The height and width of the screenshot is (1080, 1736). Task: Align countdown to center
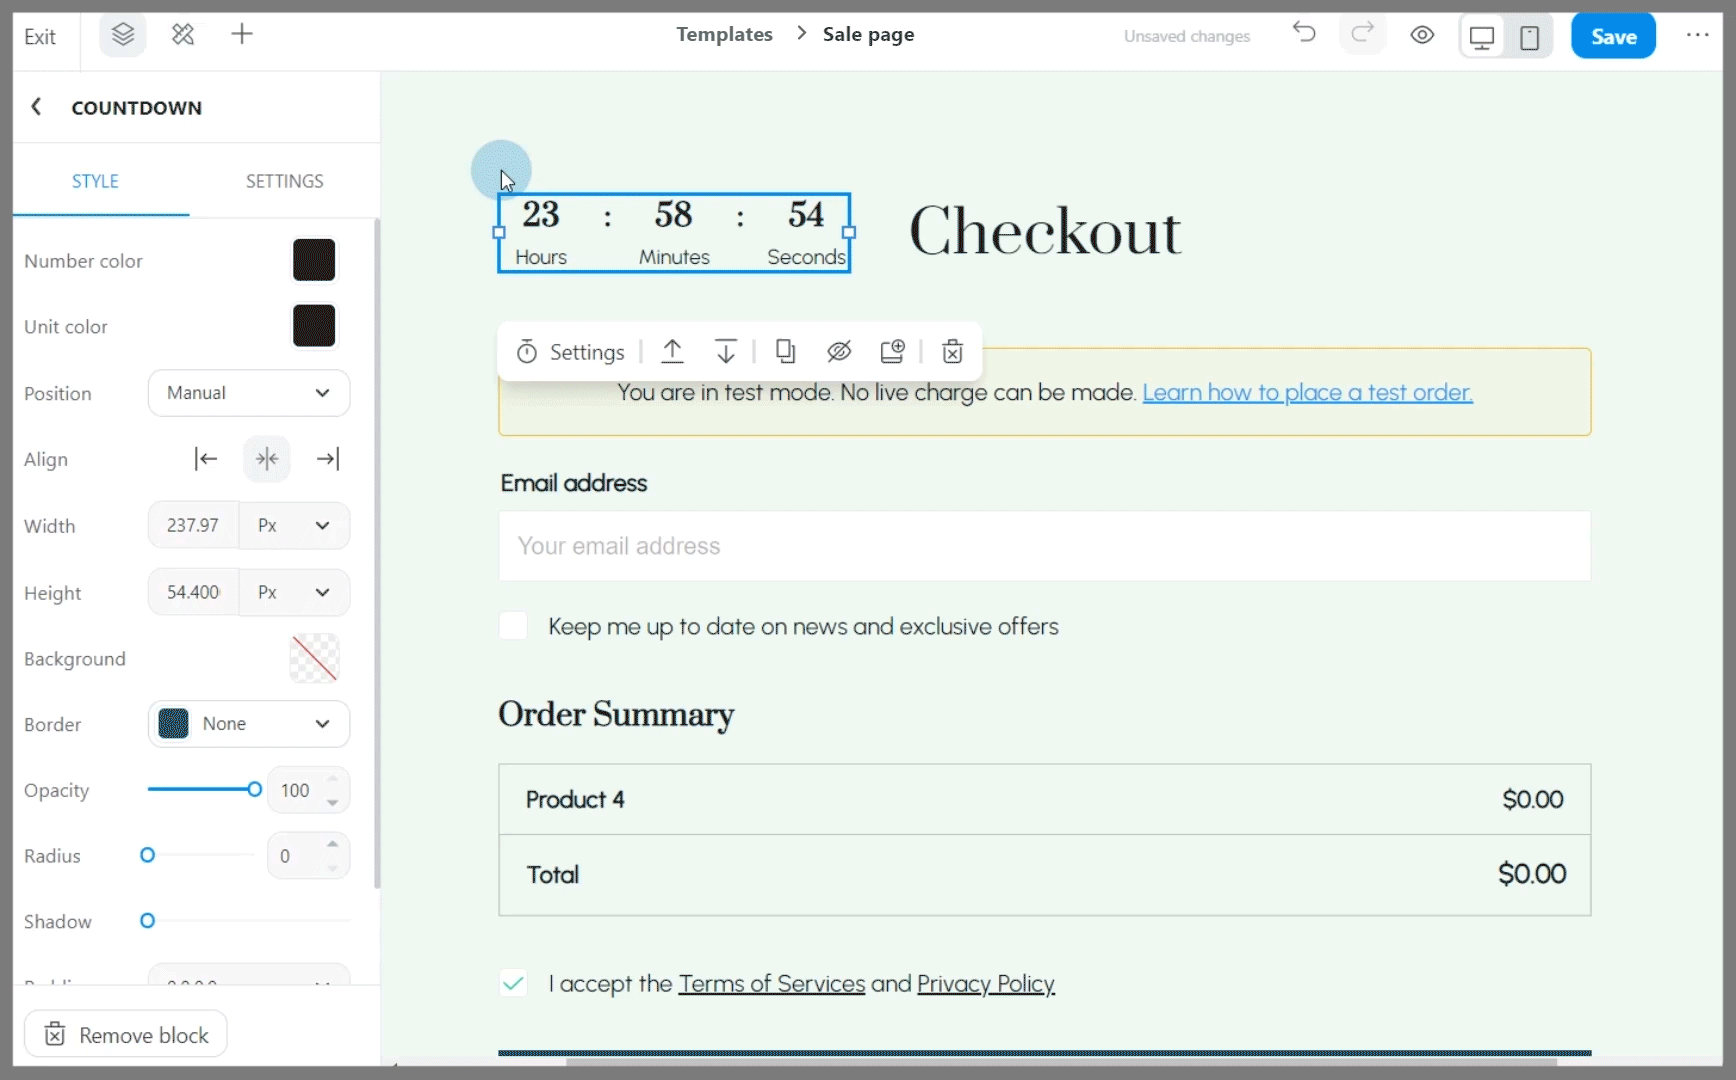[x=267, y=459]
